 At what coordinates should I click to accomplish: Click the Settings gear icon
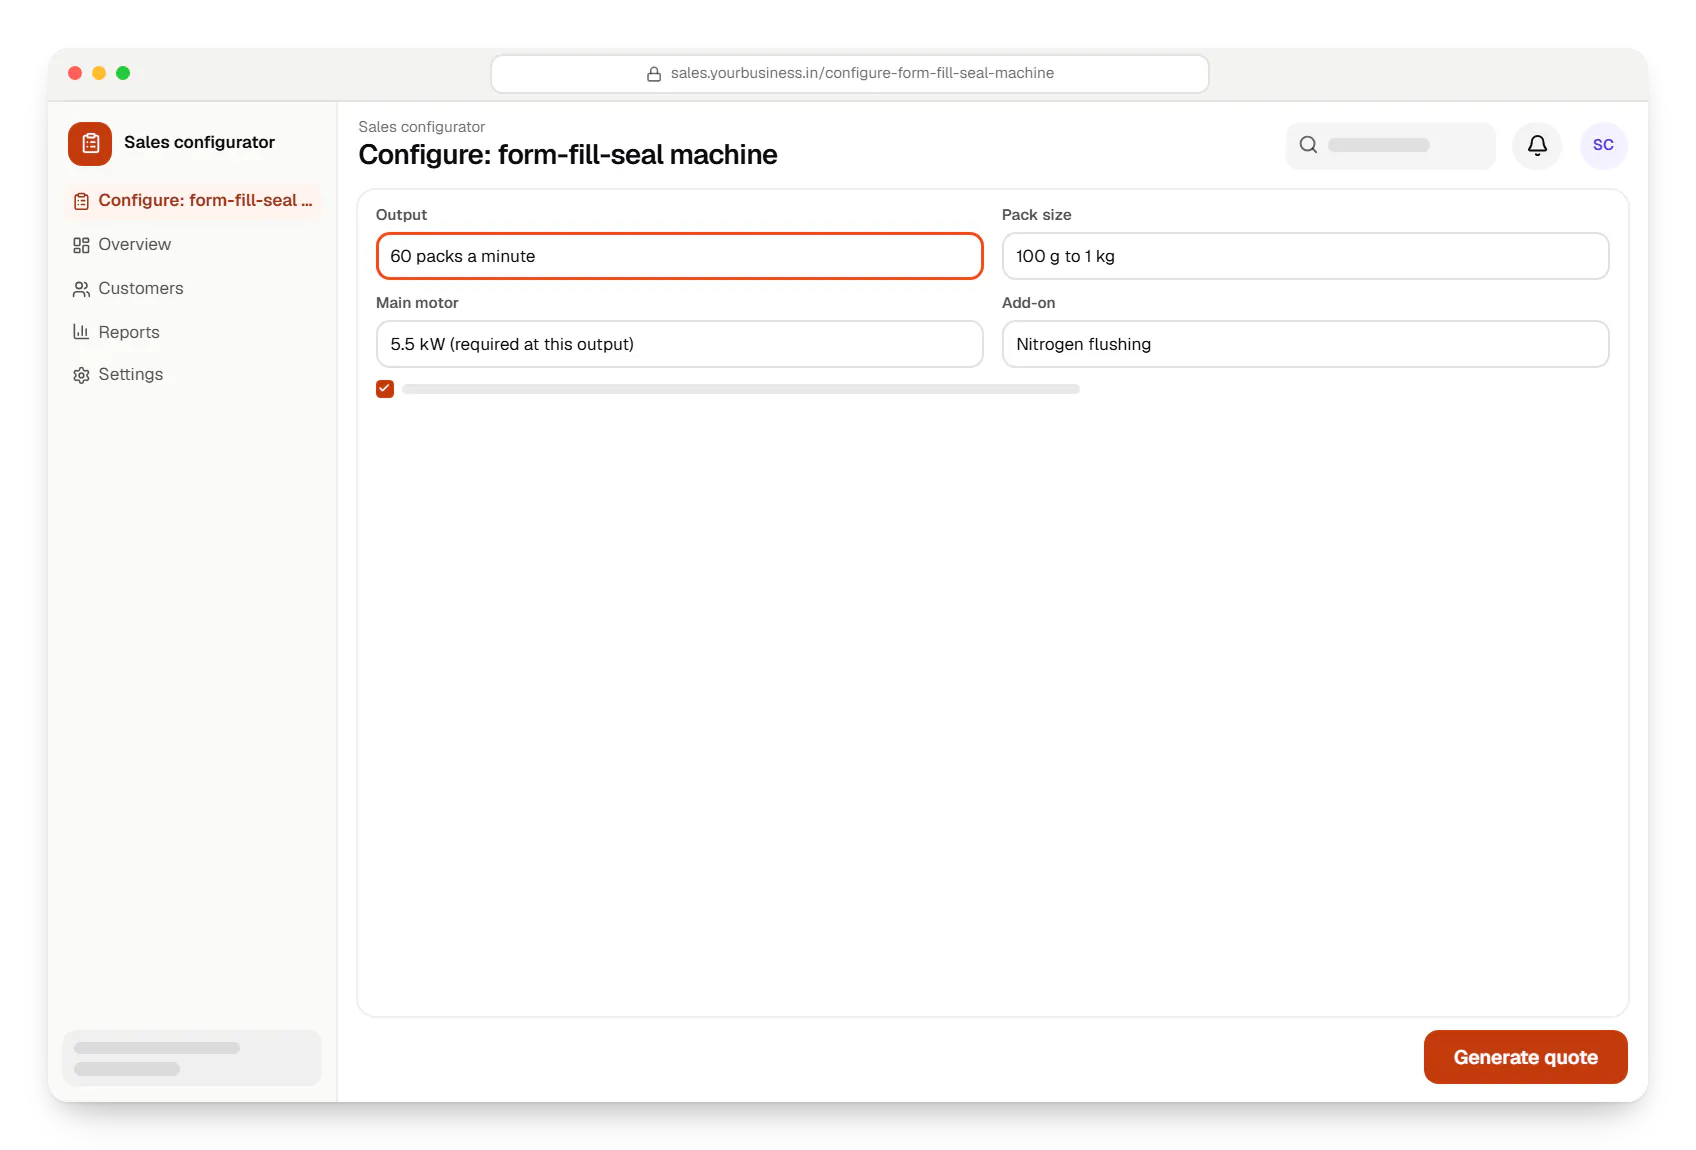tap(81, 375)
